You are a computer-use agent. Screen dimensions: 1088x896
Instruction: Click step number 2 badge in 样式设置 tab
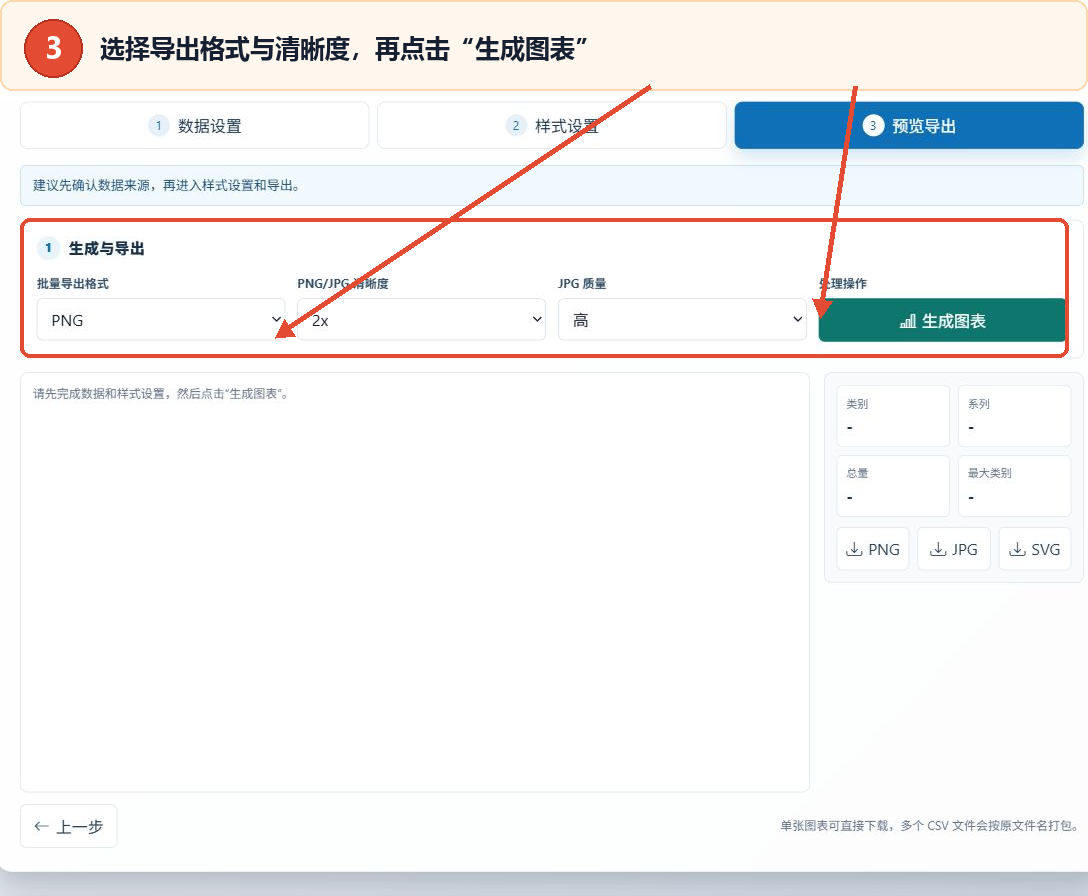516,126
